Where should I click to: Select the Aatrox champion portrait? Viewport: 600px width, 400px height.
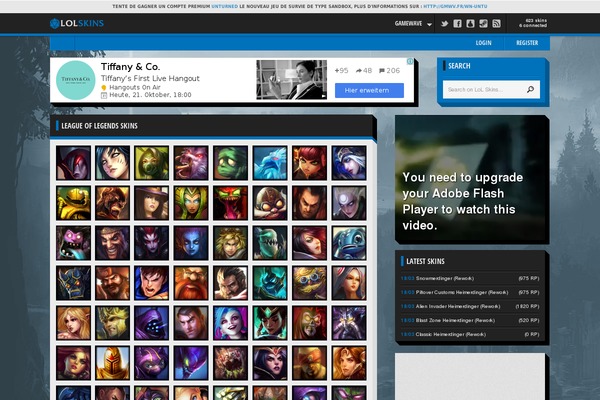click(x=73, y=163)
